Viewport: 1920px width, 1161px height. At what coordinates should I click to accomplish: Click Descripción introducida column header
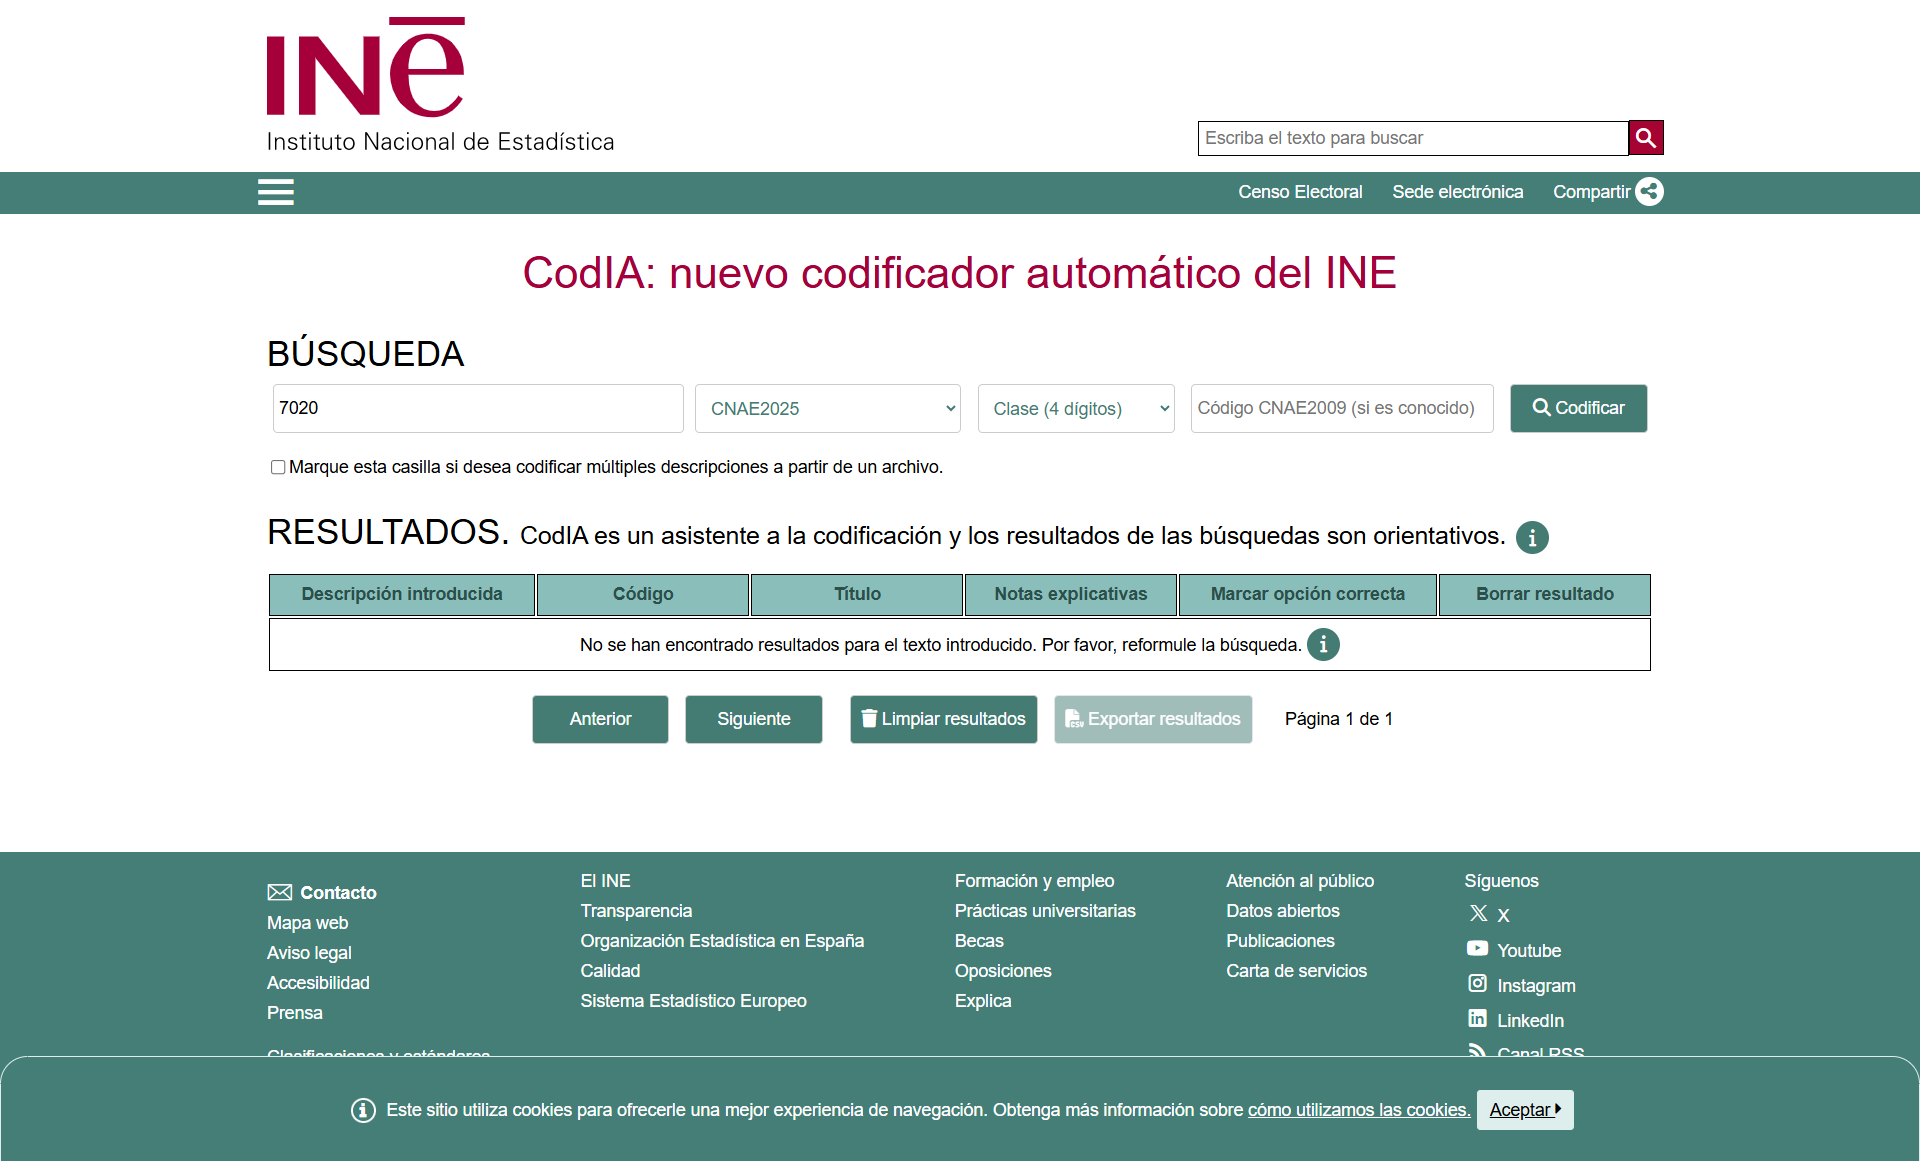coord(402,594)
